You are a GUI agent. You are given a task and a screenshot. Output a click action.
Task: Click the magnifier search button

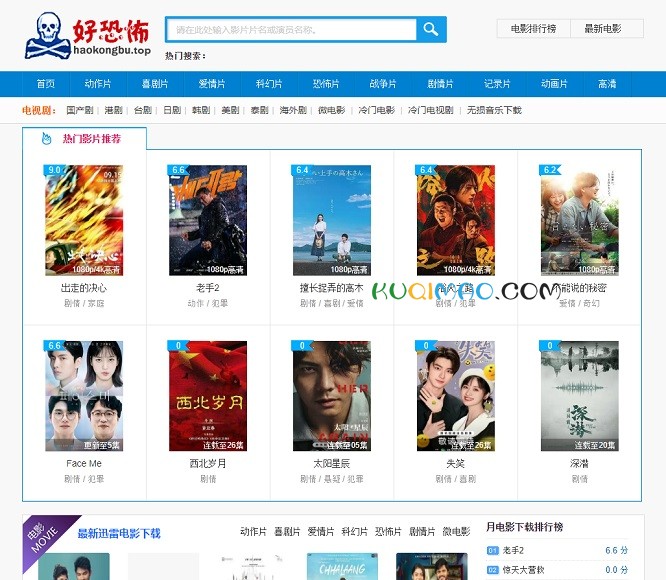[x=431, y=29]
